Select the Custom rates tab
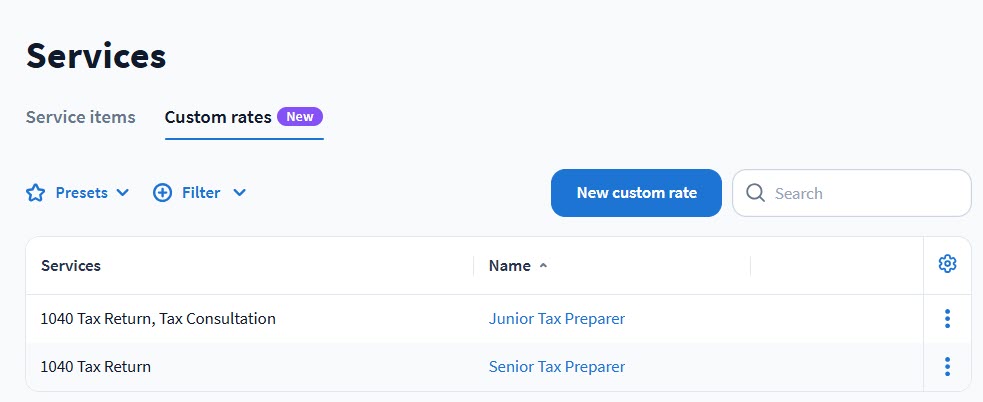 click(x=218, y=117)
